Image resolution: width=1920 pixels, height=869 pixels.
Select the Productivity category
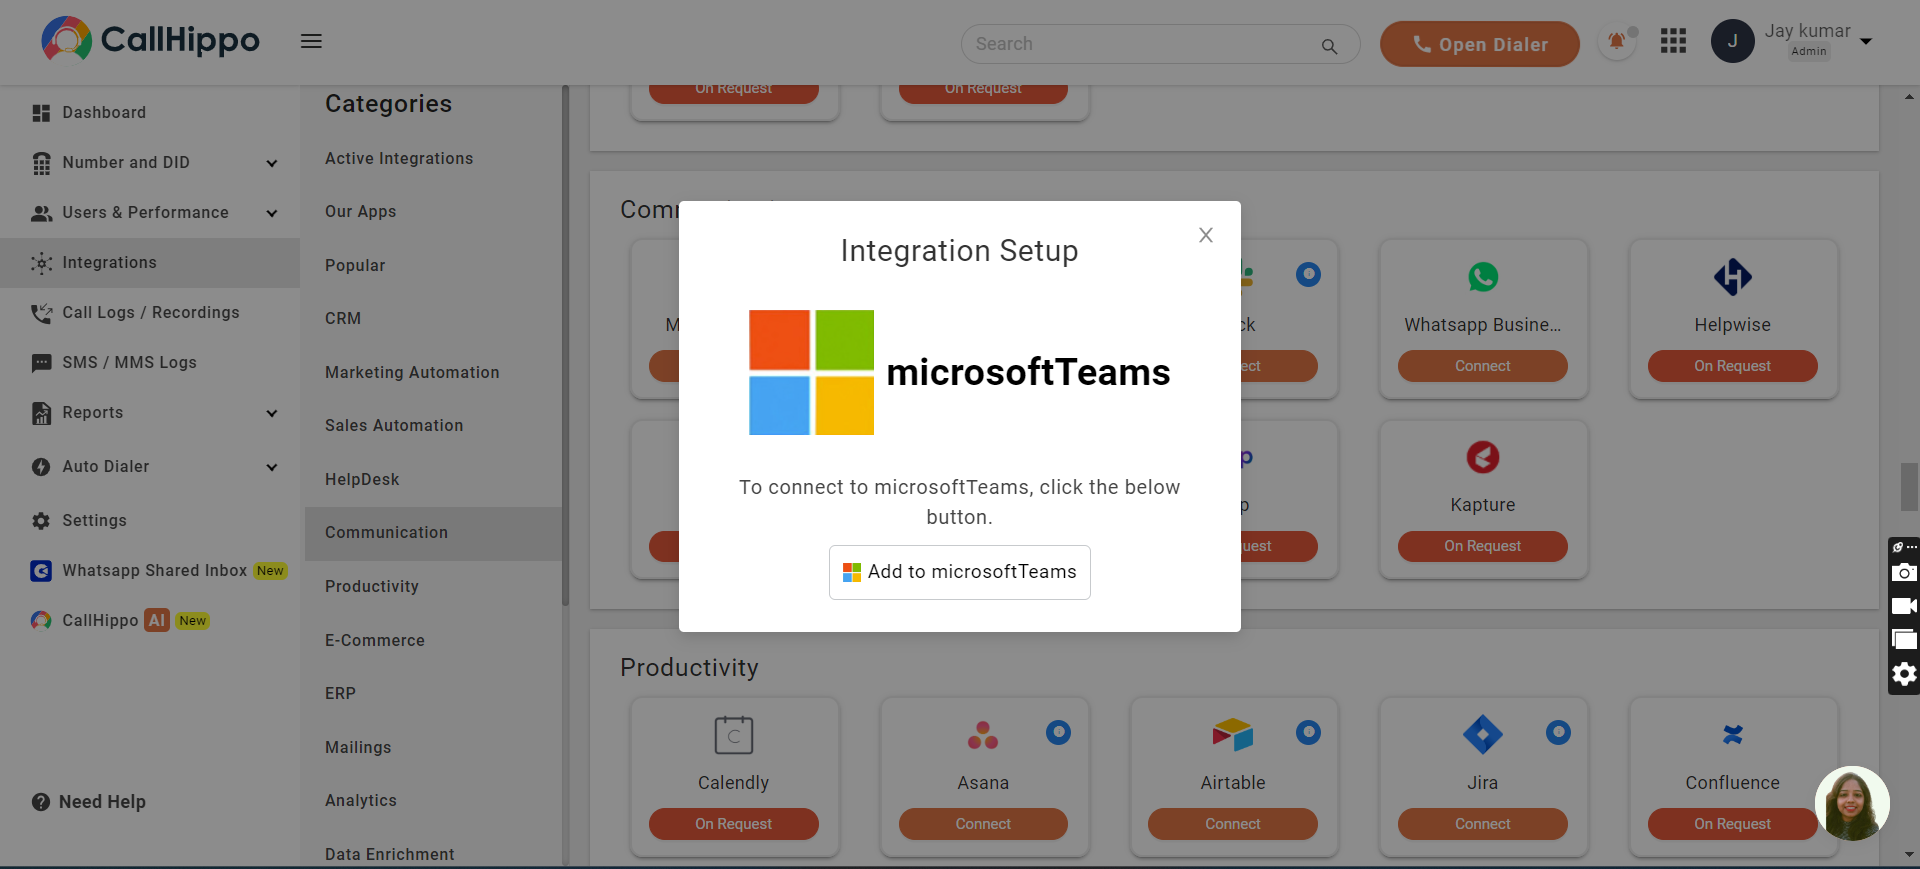point(372,587)
